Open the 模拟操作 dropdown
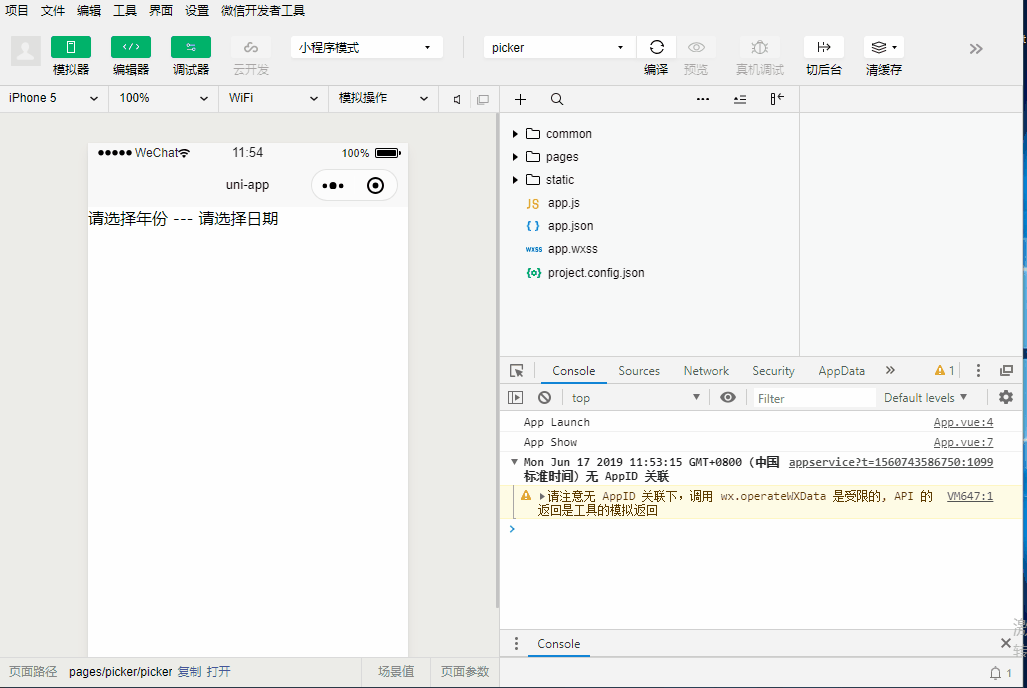Image resolution: width=1027 pixels, height=688 pixels. (x=383, y=98)
